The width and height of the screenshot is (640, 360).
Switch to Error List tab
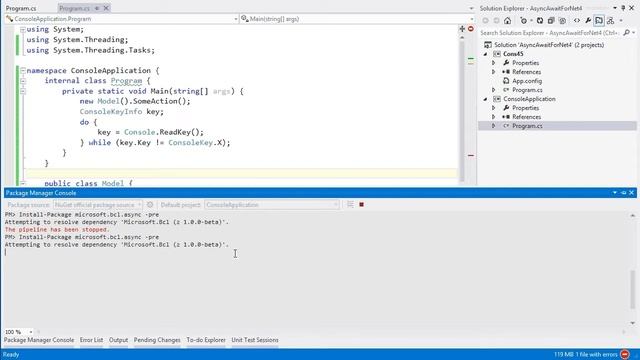91,340
